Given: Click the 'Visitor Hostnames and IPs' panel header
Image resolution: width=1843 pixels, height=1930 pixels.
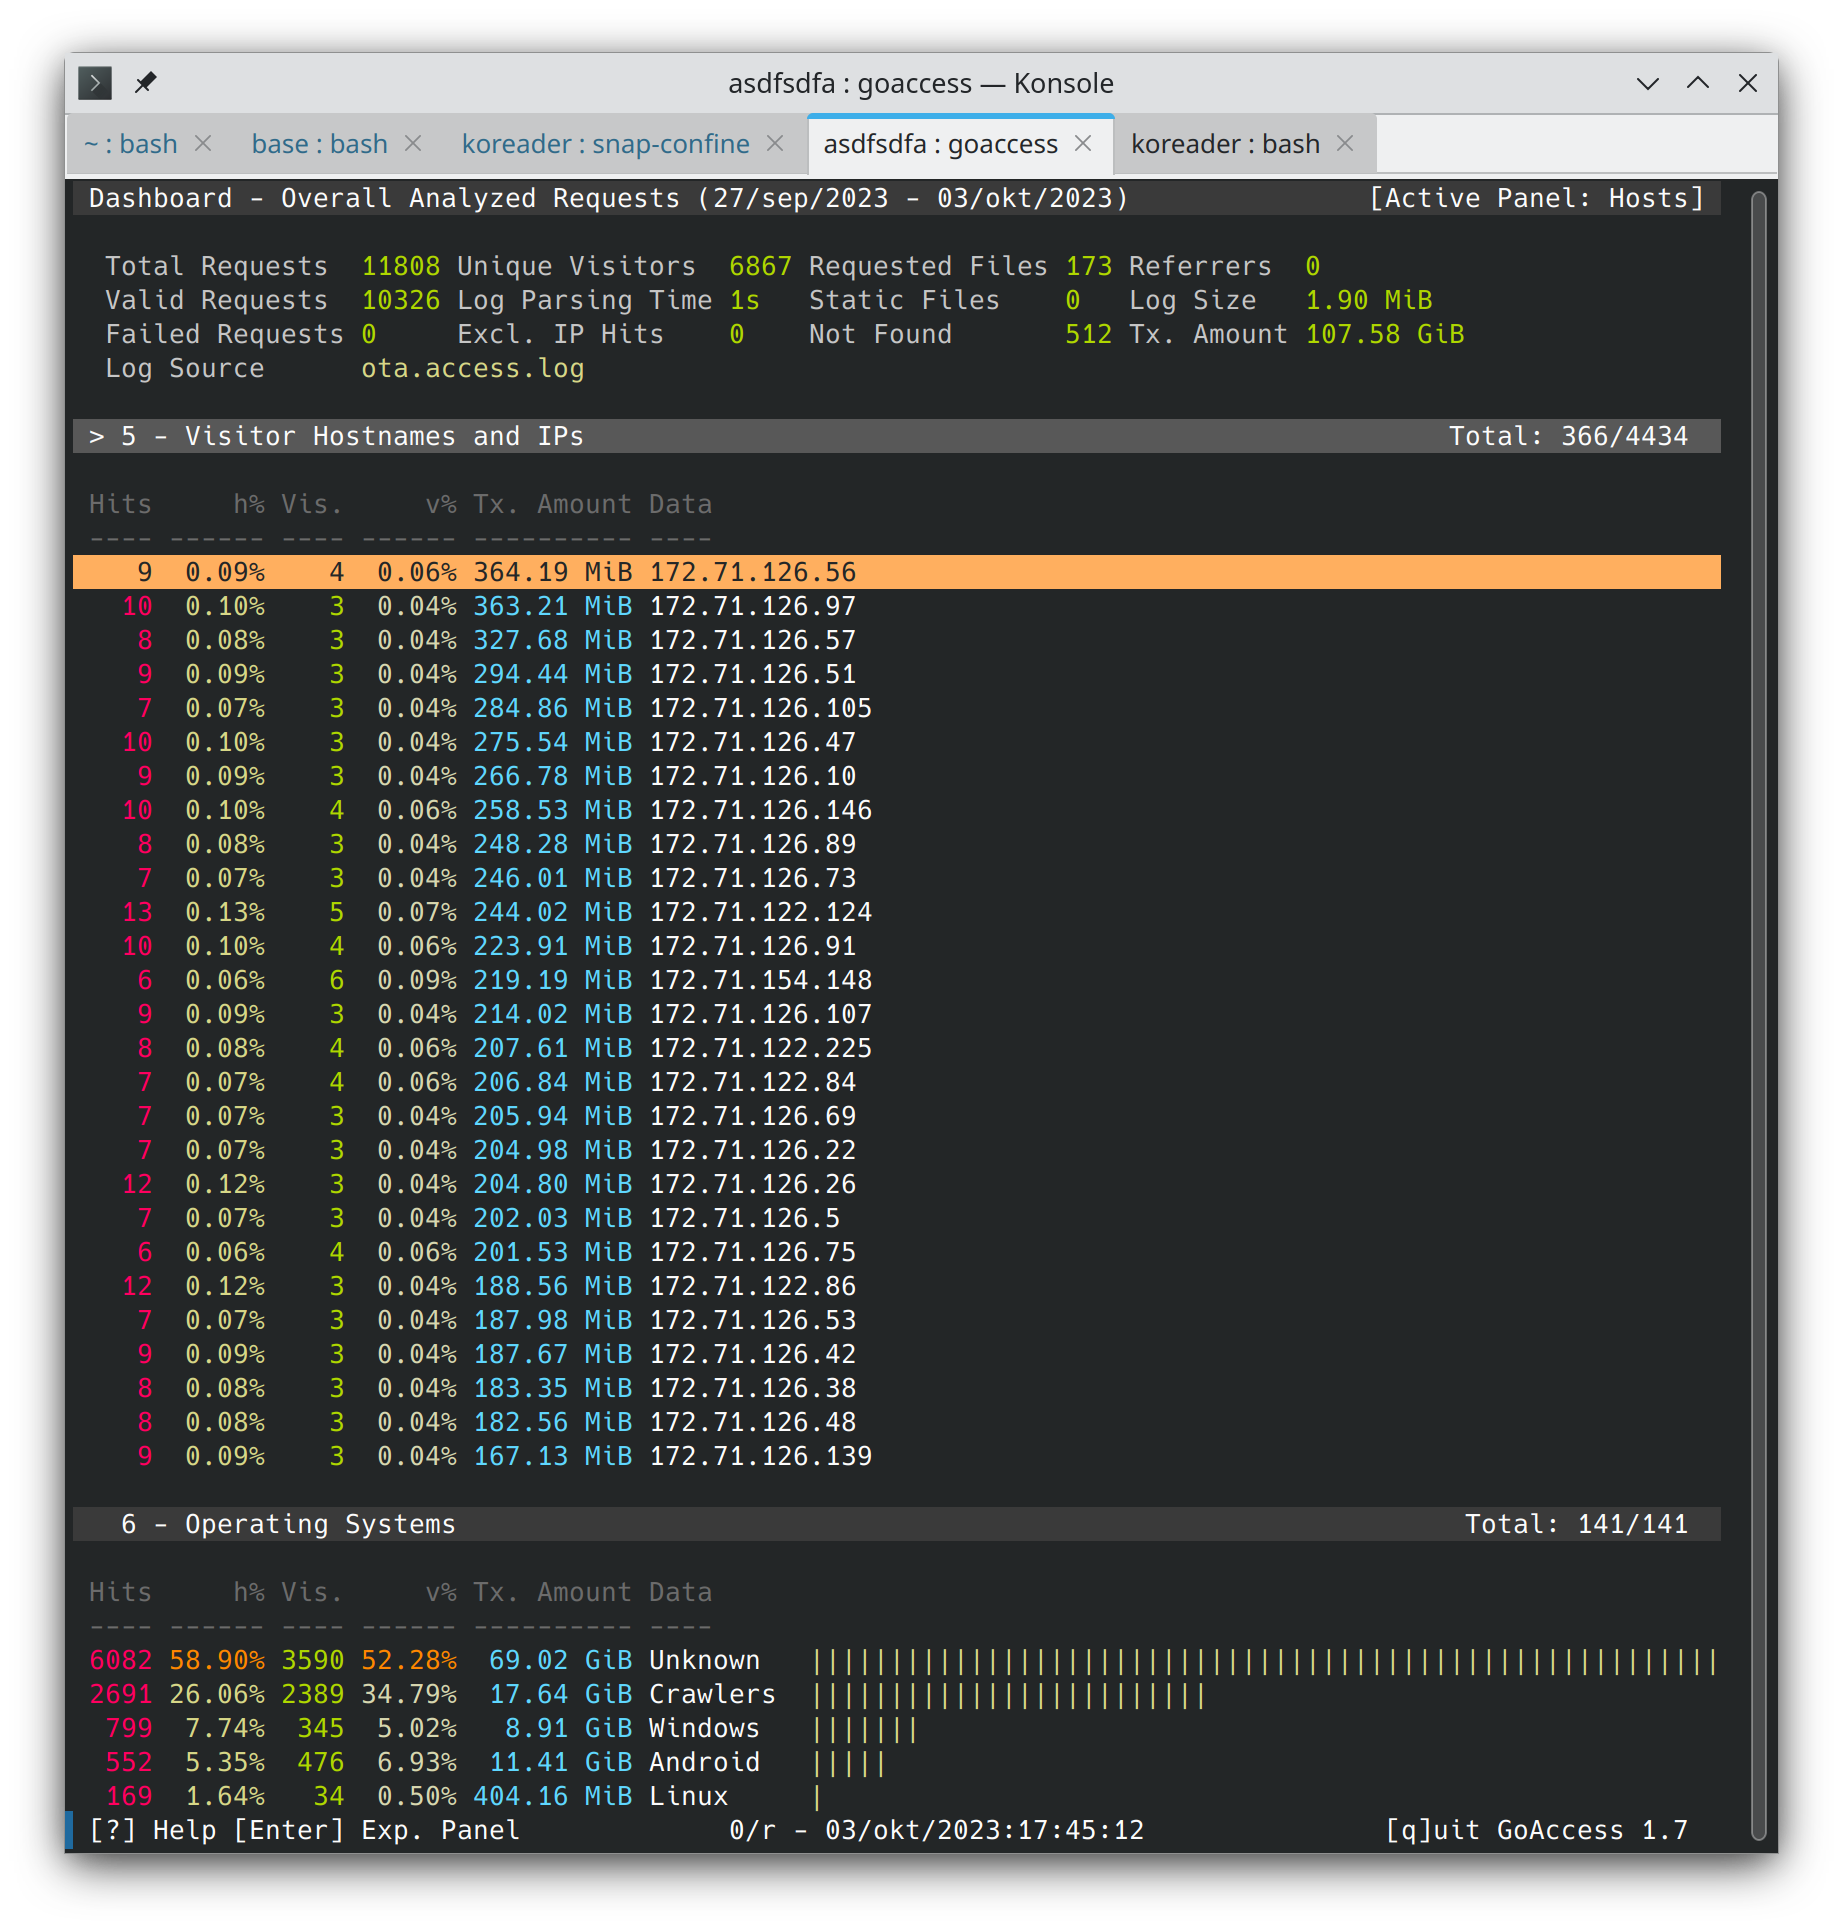Looking at the screenshot, I should [897, 436].
